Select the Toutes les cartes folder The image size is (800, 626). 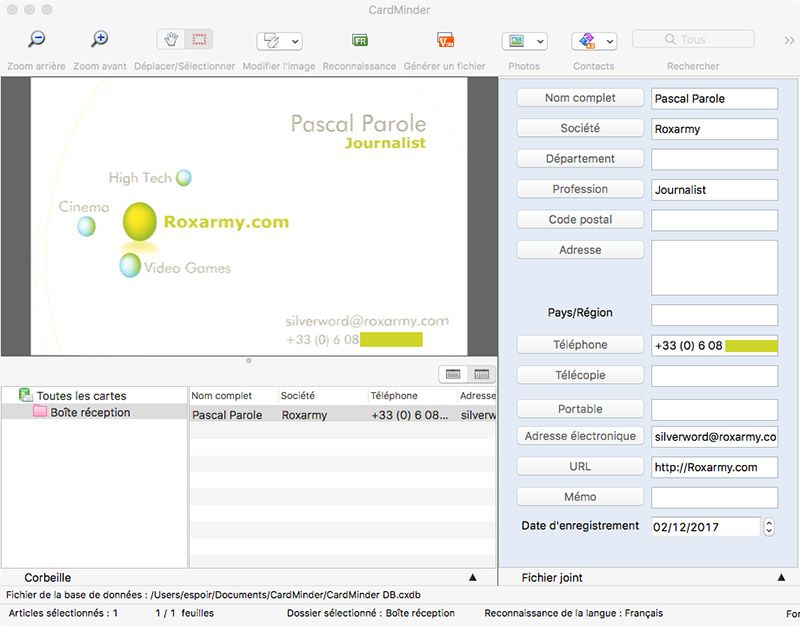tap(81, 396)
